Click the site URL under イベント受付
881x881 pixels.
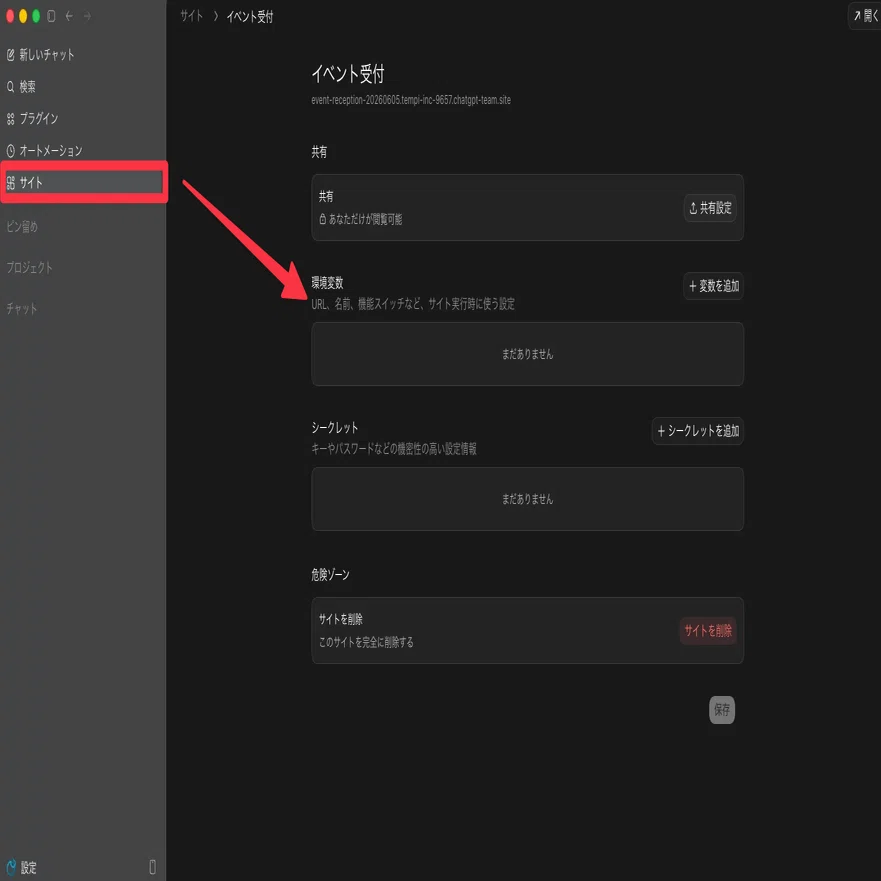pos(411,100)
